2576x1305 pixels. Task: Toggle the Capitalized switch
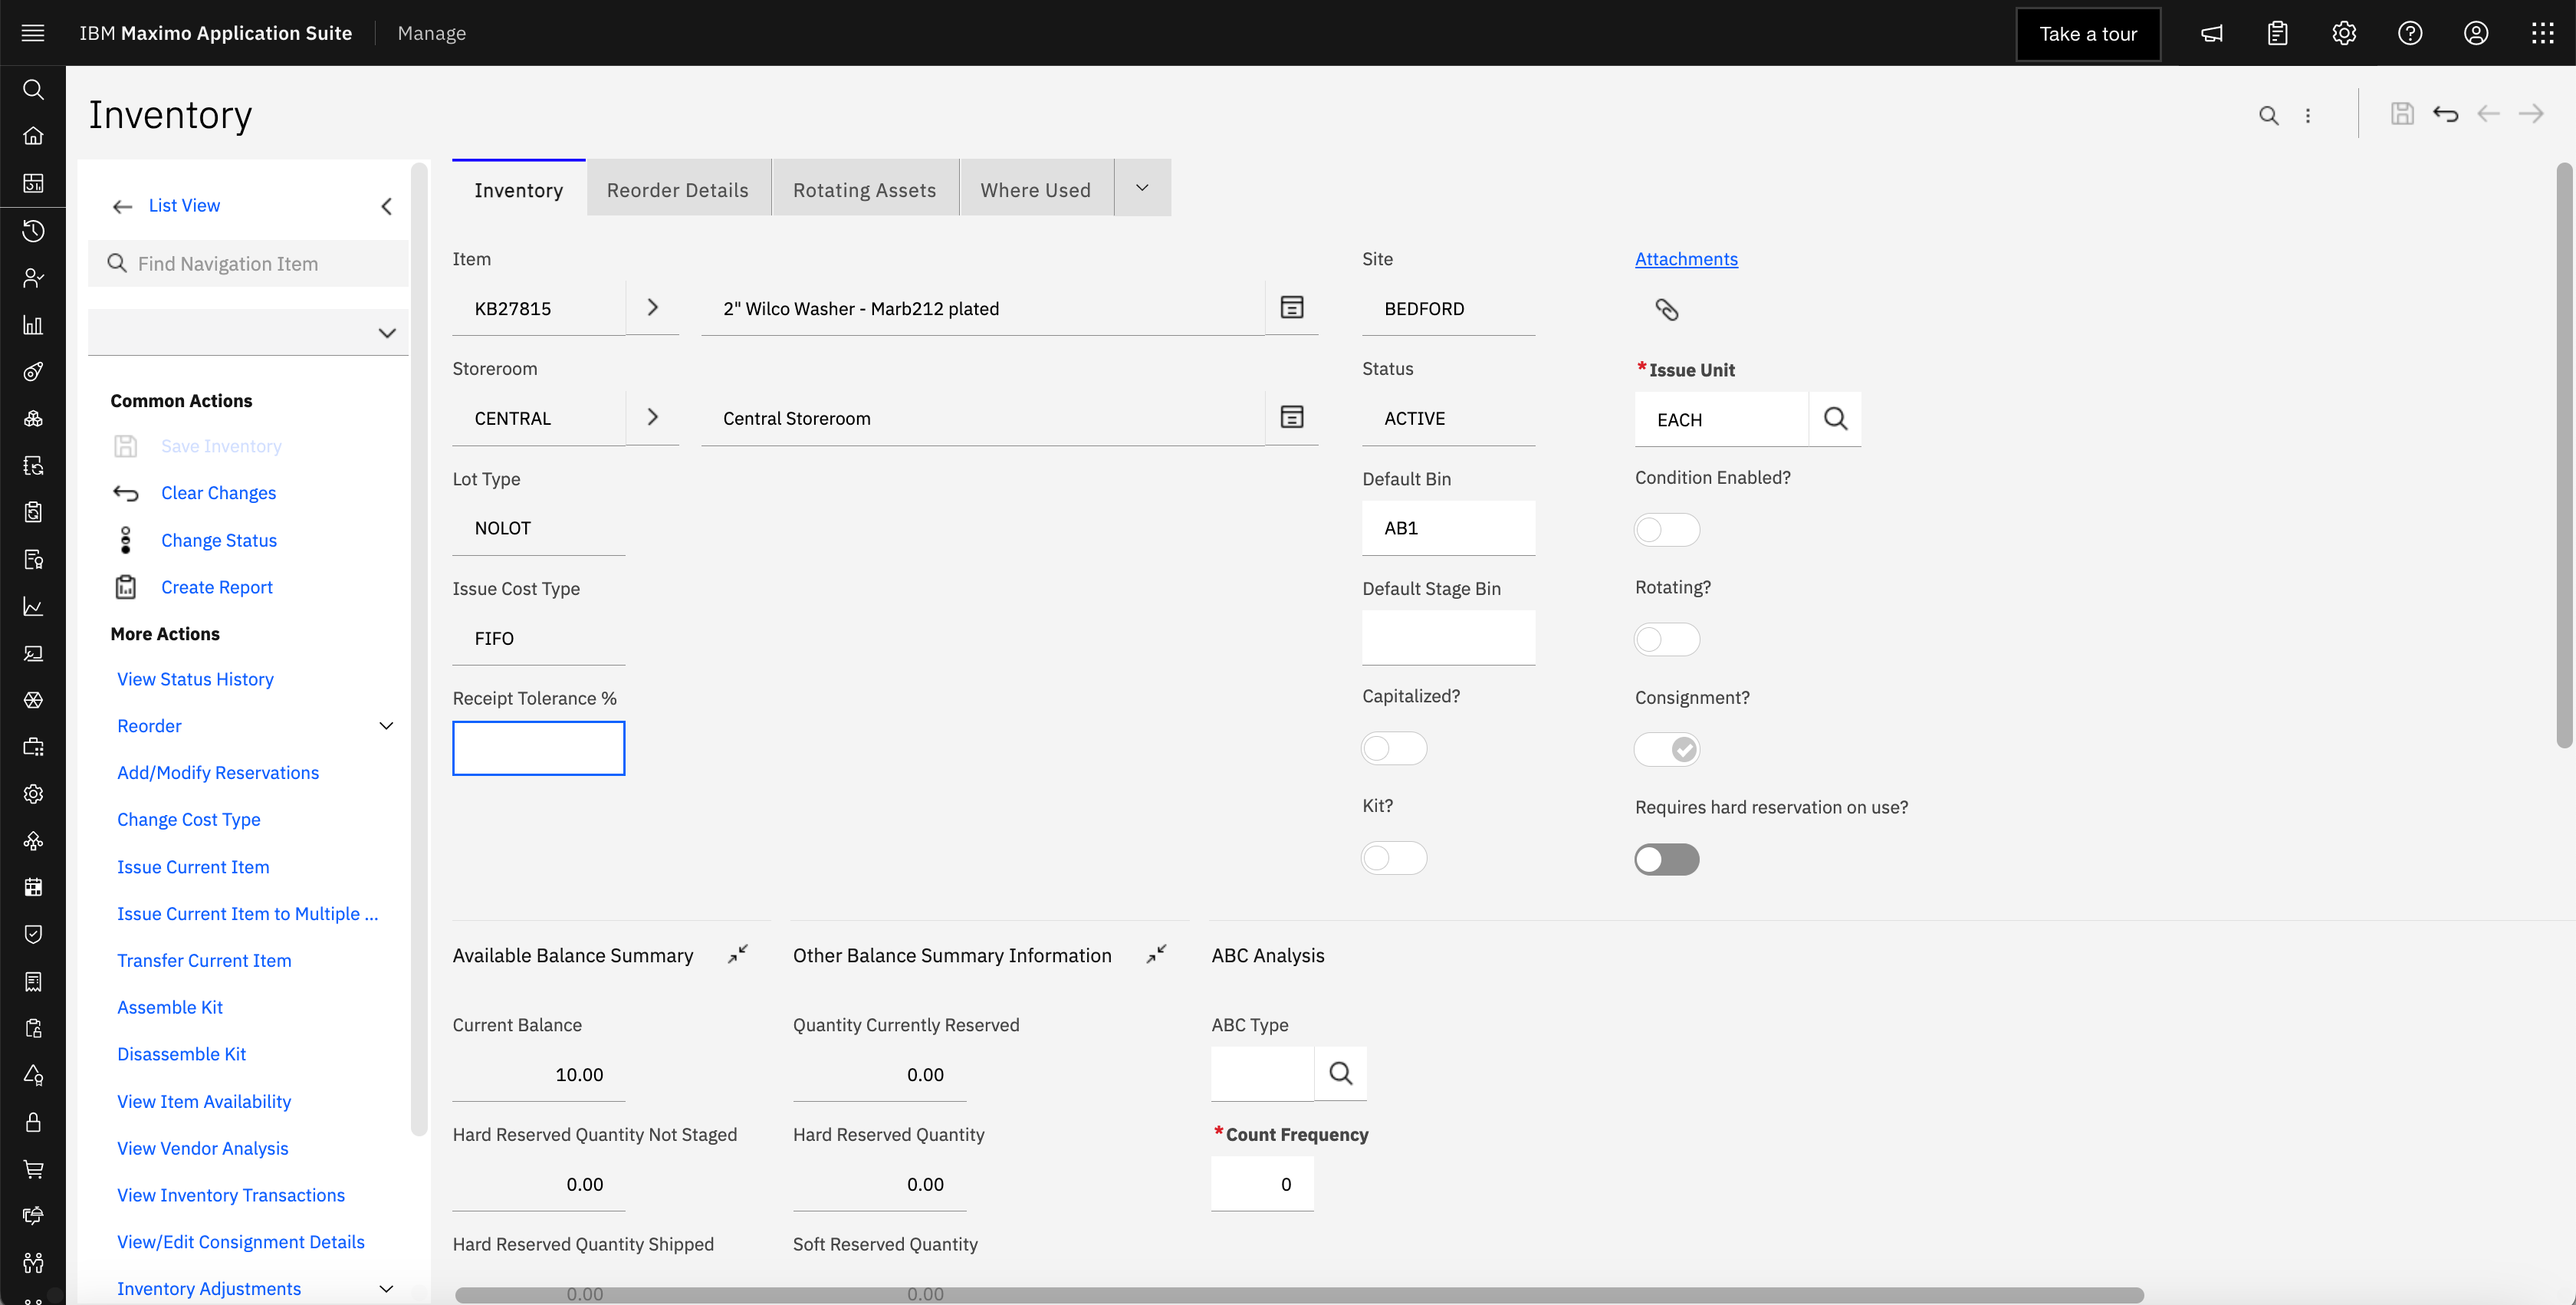(x=1394, y=749)
